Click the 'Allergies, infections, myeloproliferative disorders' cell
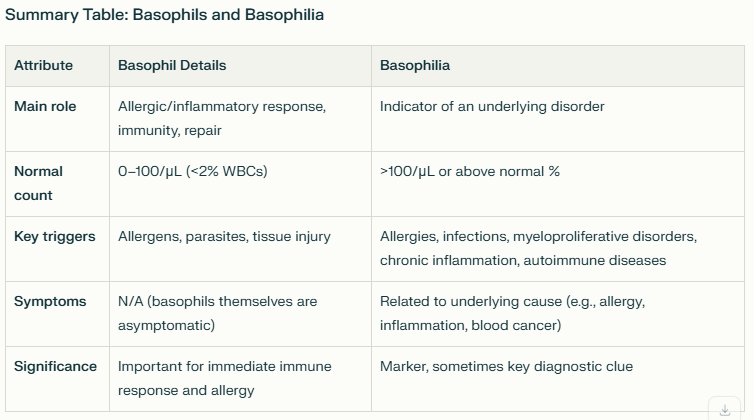Screen dimensions: 754x420 tap(538, 248)
